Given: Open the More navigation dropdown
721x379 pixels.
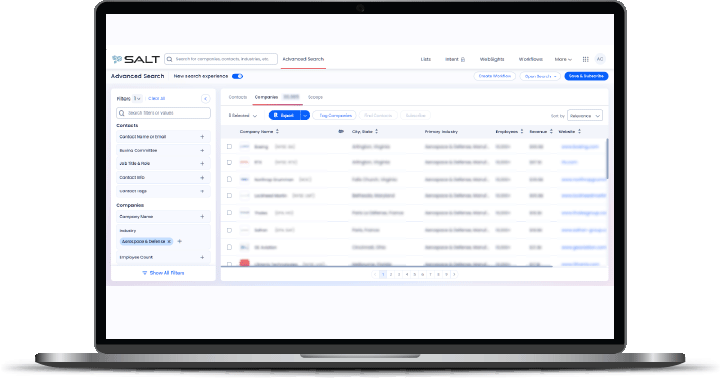Looking at the screenshot, I should pyautogui.click(x=563, y=59).
